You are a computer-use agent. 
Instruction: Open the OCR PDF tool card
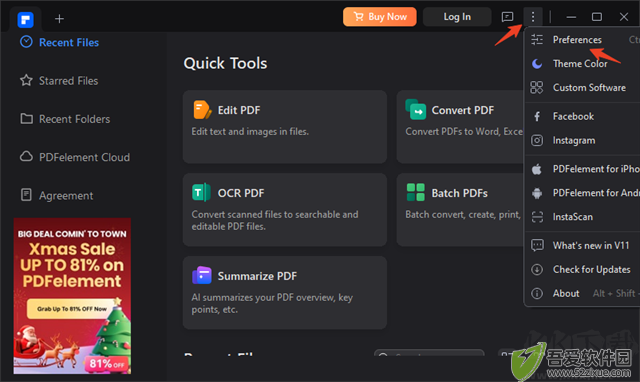pyautogui.click(x=285, y=210)
